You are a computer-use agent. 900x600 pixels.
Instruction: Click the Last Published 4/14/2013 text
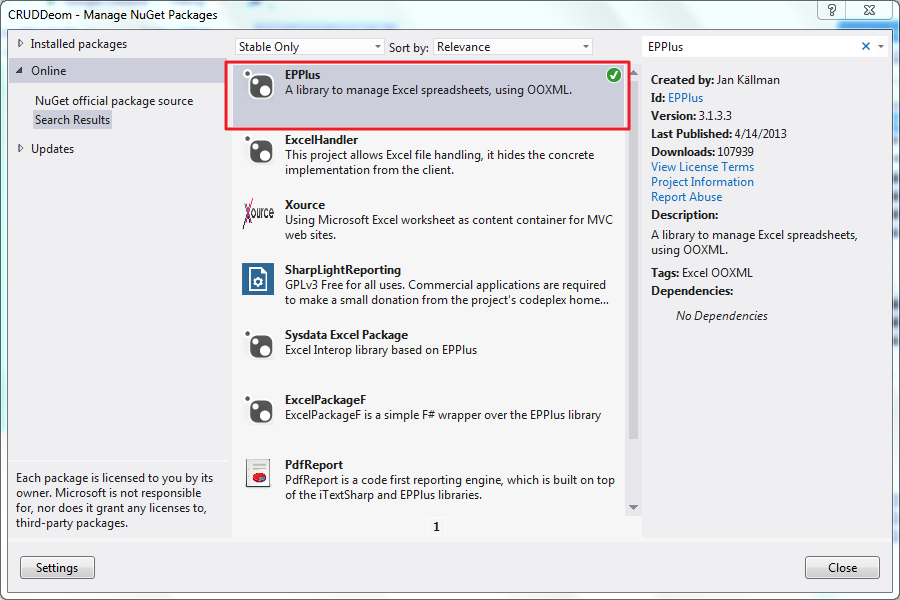(x=719, y=134)
